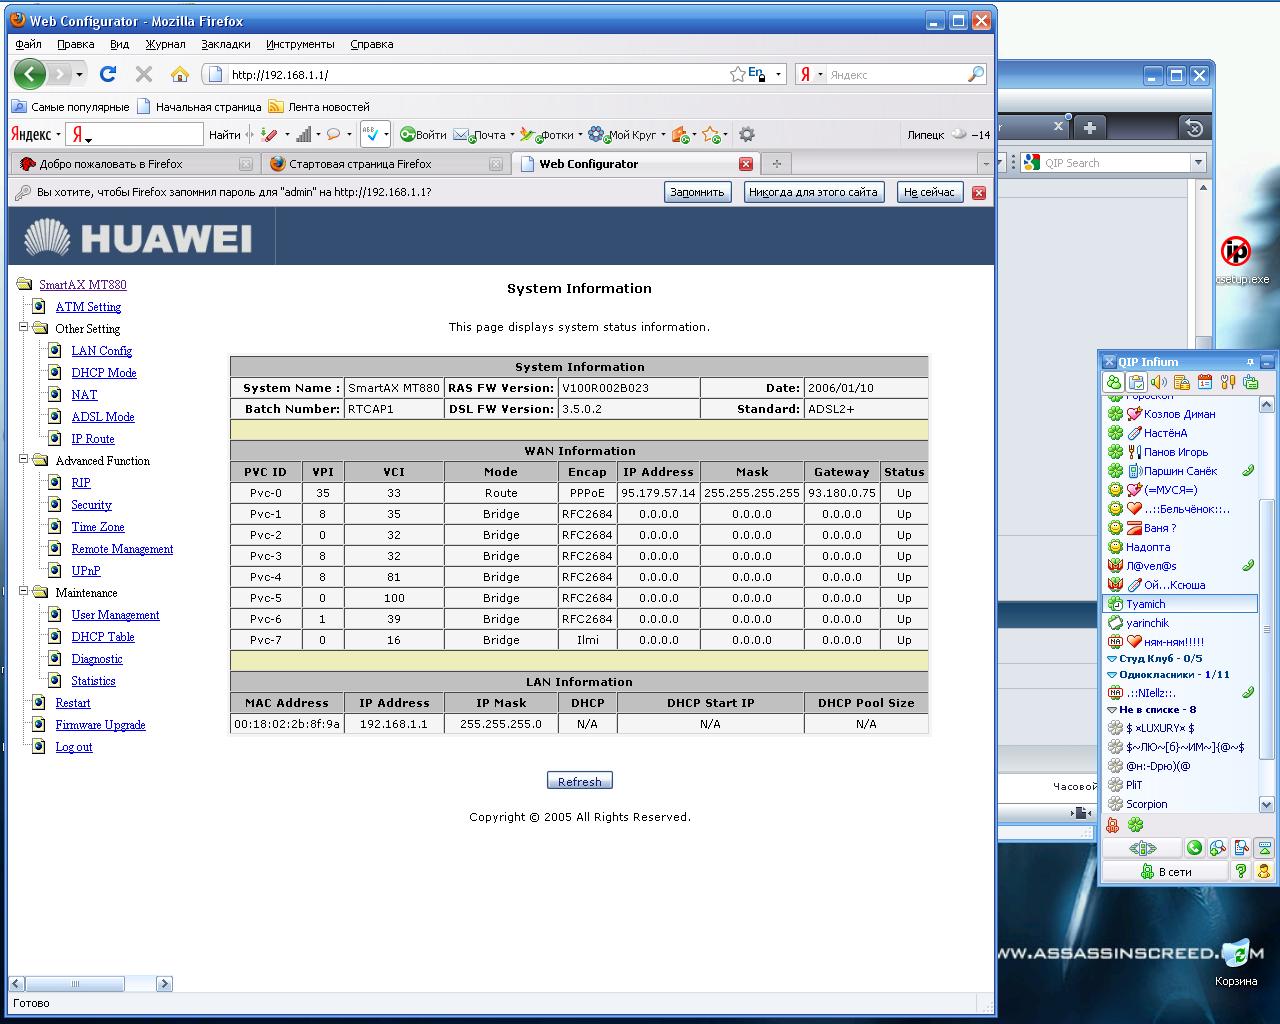This screenshot has height=1024, width=1280.
Task: Click the Home icon in navigation bar
Action: coord(180,74)
